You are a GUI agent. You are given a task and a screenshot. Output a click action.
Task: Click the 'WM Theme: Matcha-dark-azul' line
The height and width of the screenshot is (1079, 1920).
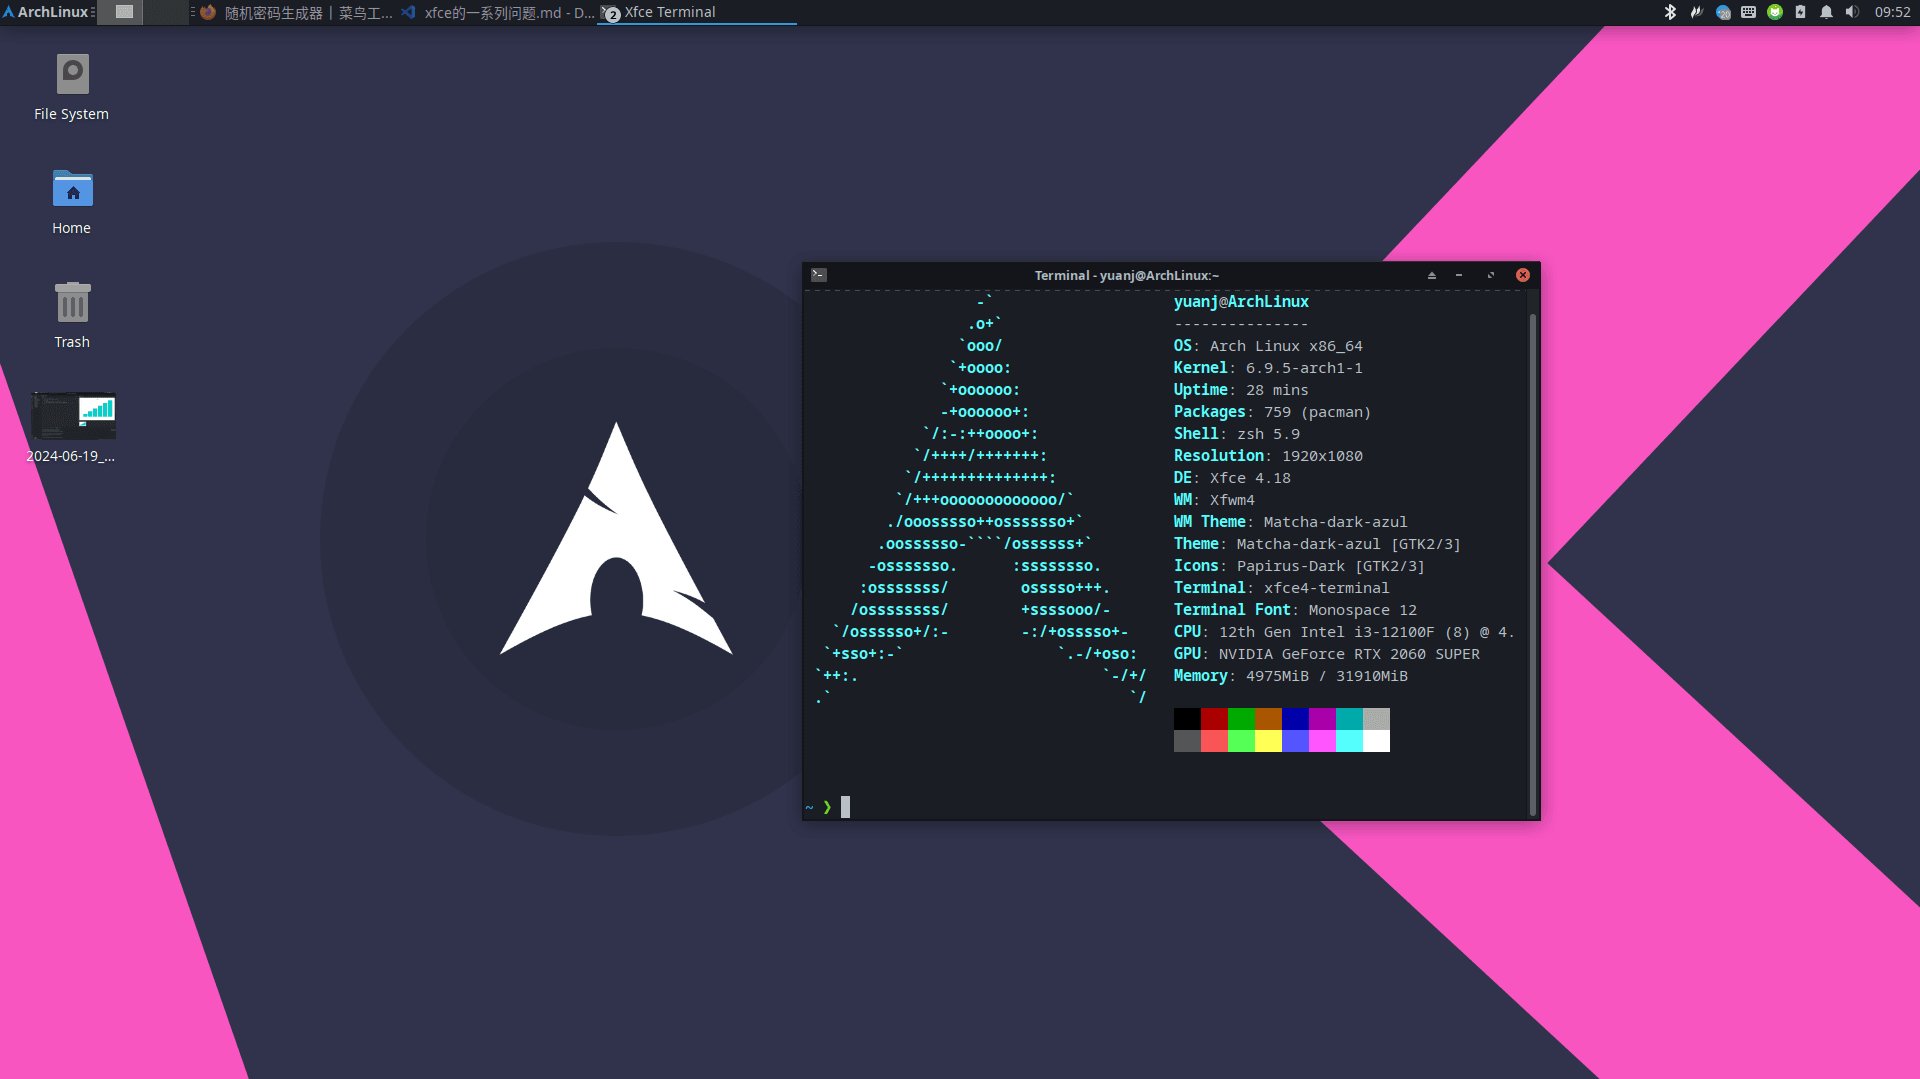pyautogui.click(x=1290, y=522)
